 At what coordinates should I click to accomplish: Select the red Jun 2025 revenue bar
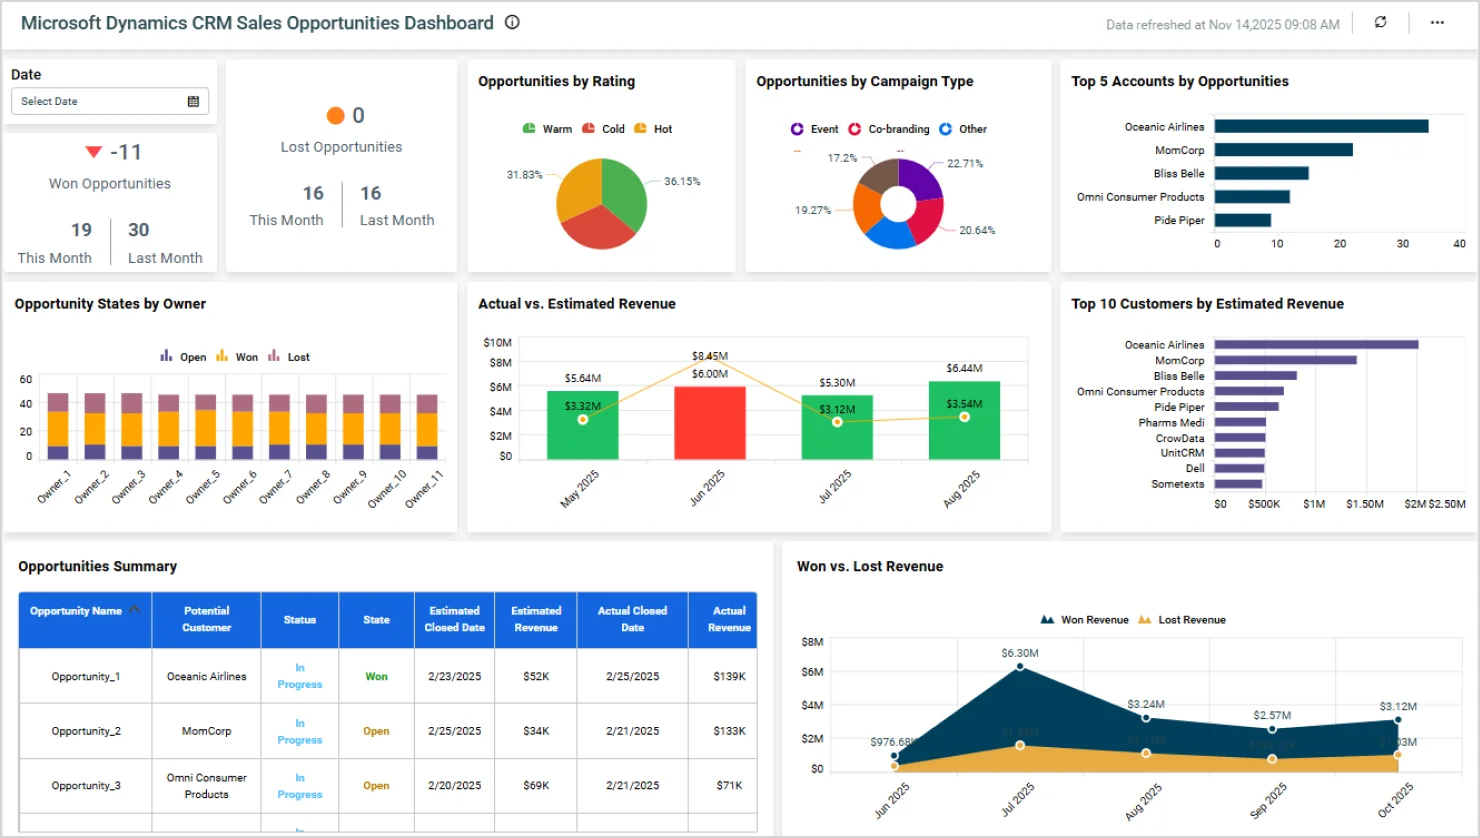pos(710,422)
